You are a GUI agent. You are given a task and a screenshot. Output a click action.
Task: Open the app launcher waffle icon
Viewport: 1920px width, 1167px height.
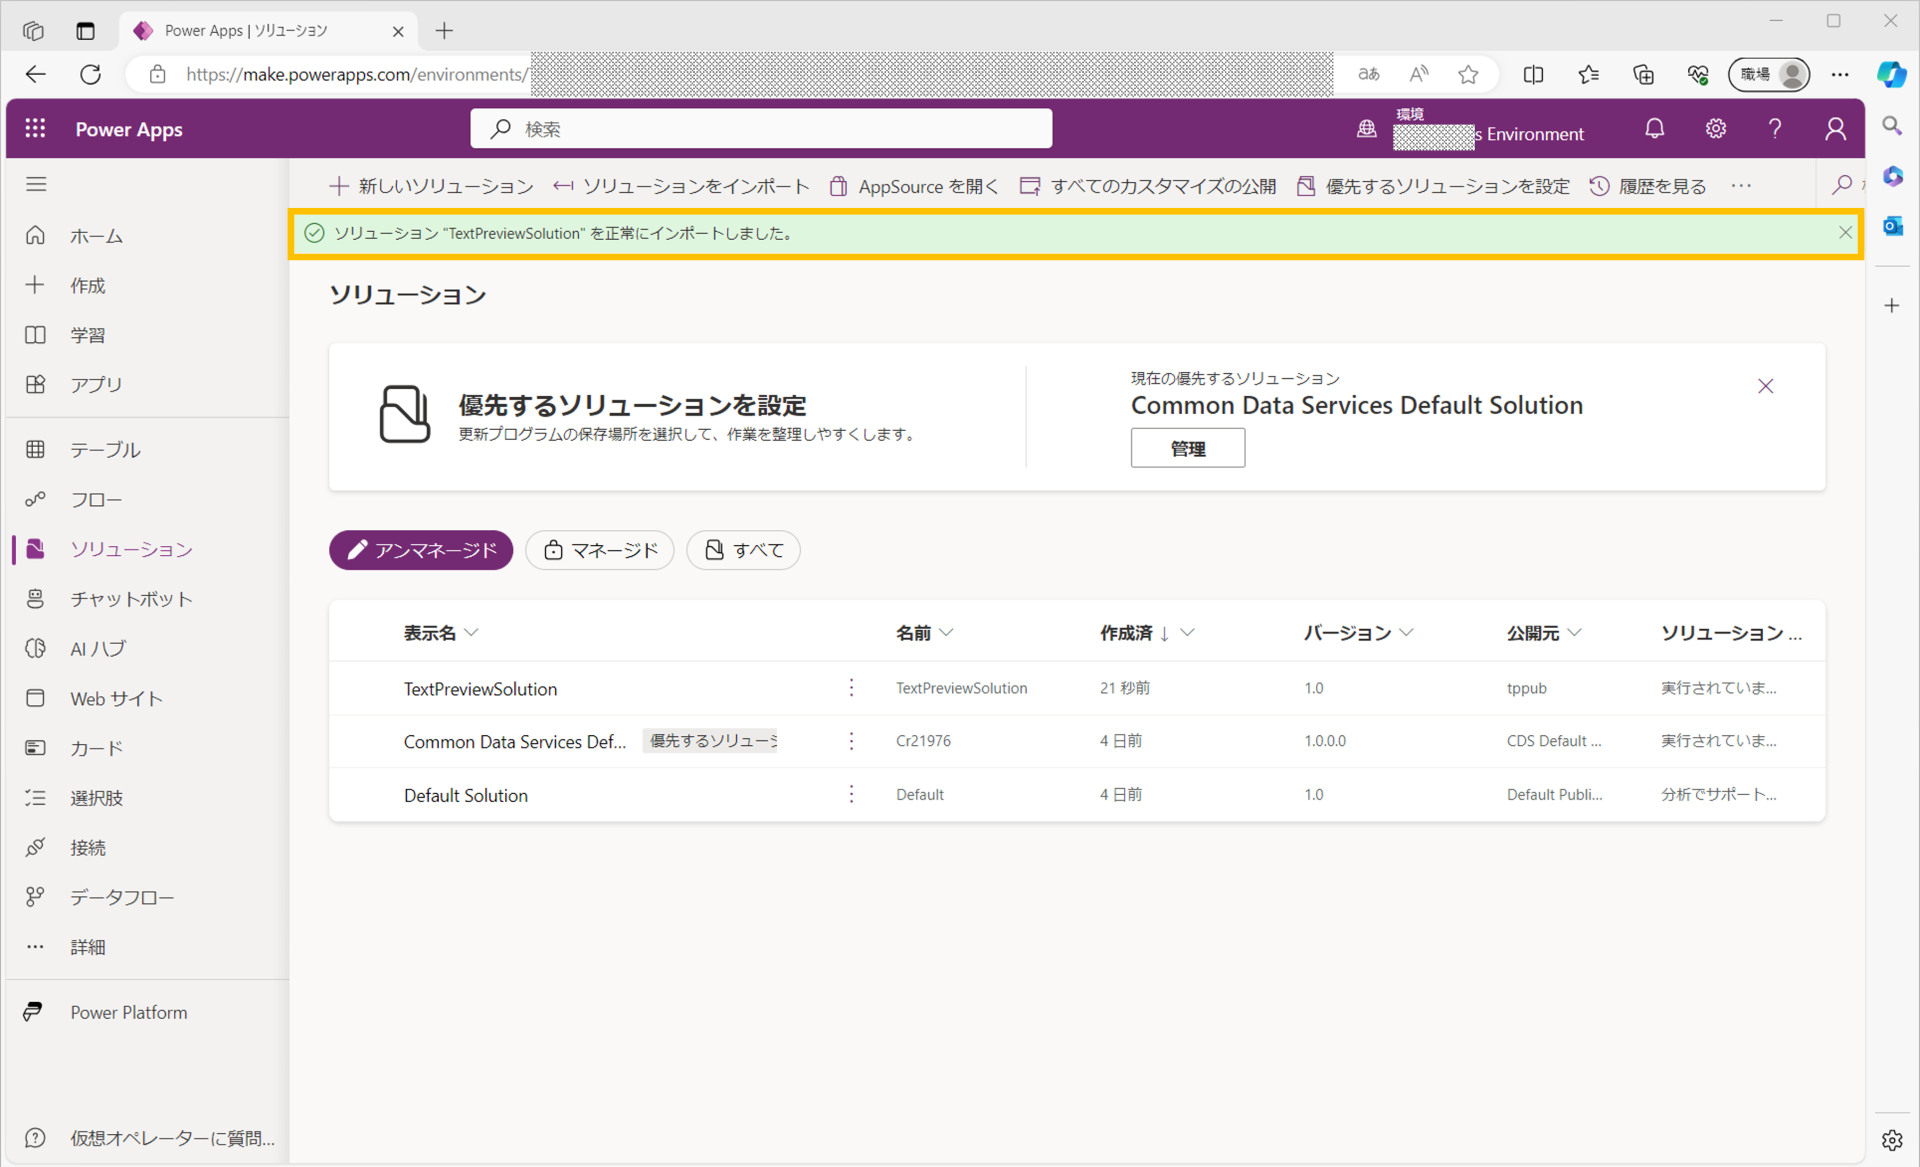pyautogui.click(x=35, y=129)
